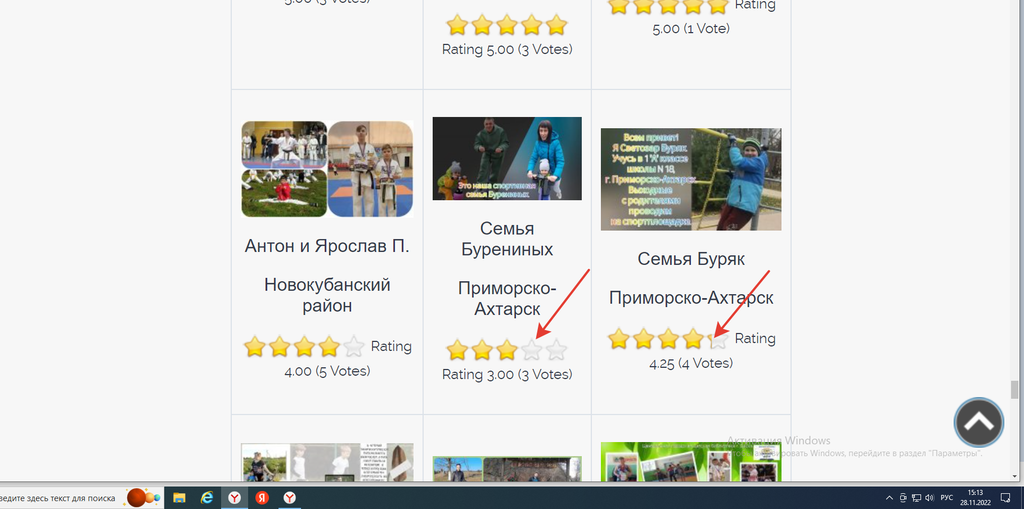Rate Семья Бурениных two stars
Viewport: 1024px width, 509px height.
coord(482,350)
